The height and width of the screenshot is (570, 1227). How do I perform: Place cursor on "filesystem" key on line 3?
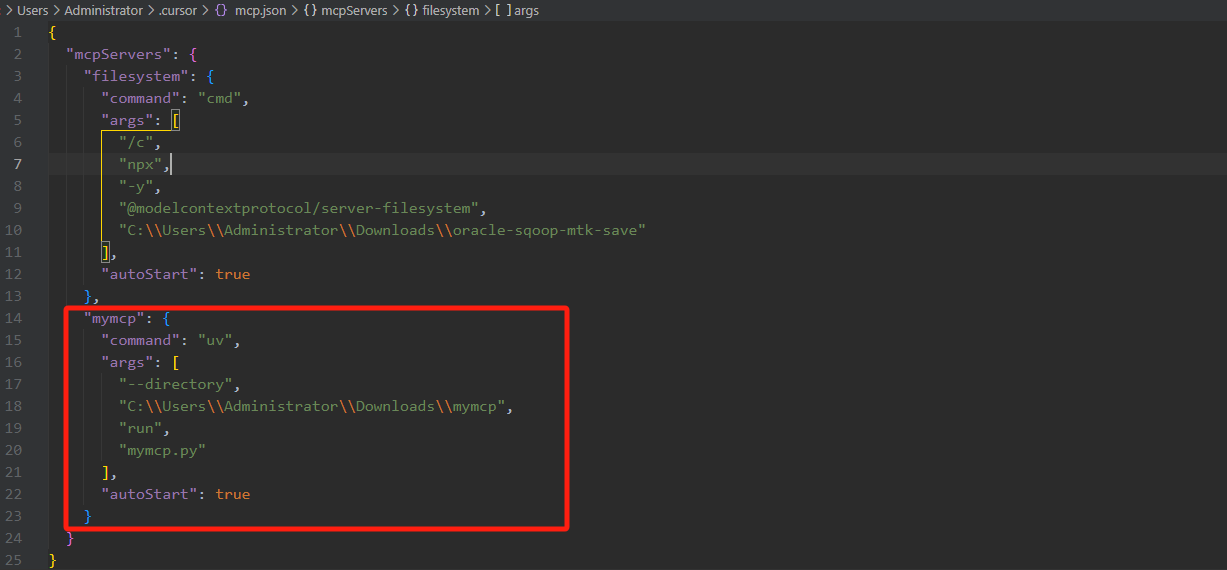point(135,76)
